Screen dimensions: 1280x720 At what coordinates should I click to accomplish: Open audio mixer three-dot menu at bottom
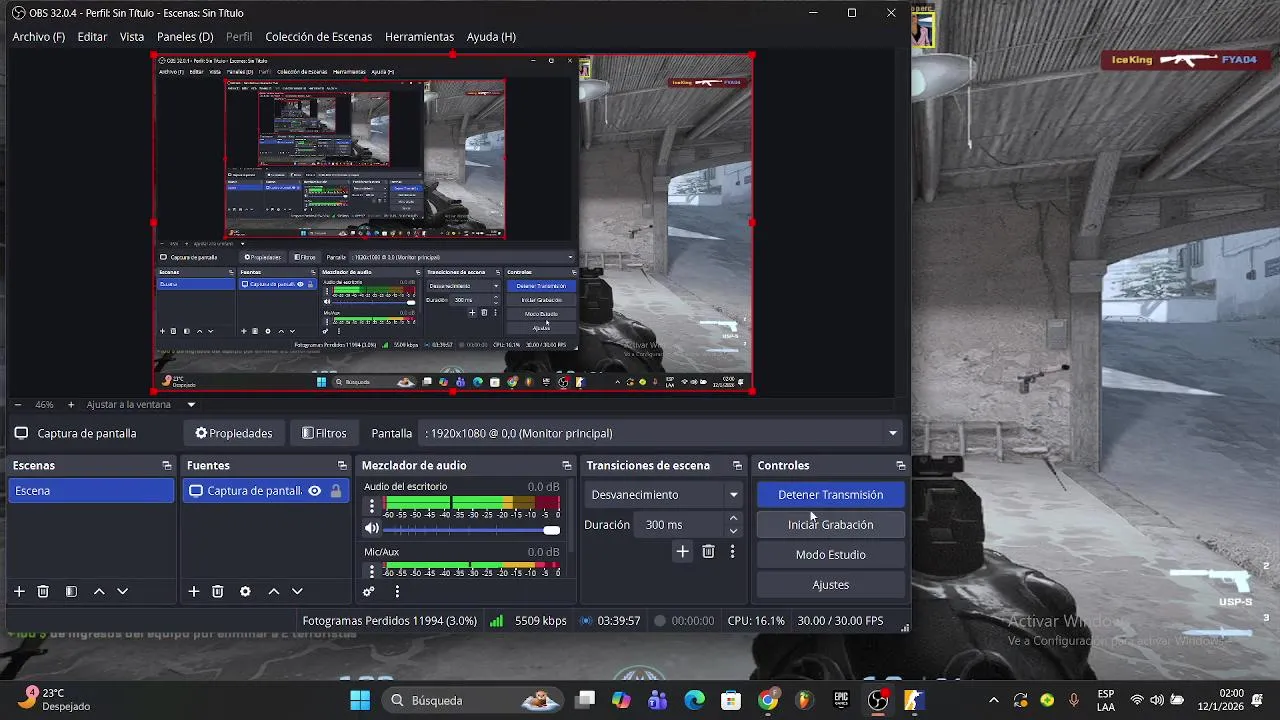(x=397, y=592)
